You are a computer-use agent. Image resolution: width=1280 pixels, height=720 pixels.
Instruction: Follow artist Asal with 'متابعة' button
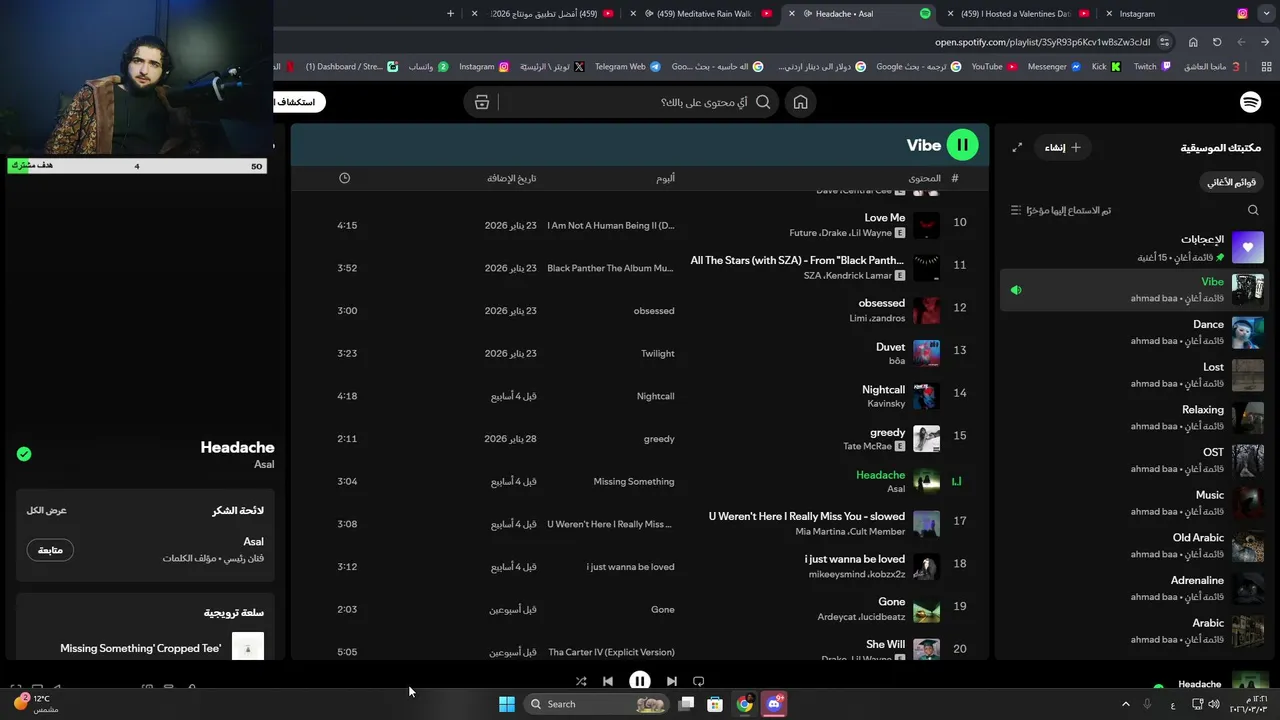(x=50, y=550)
